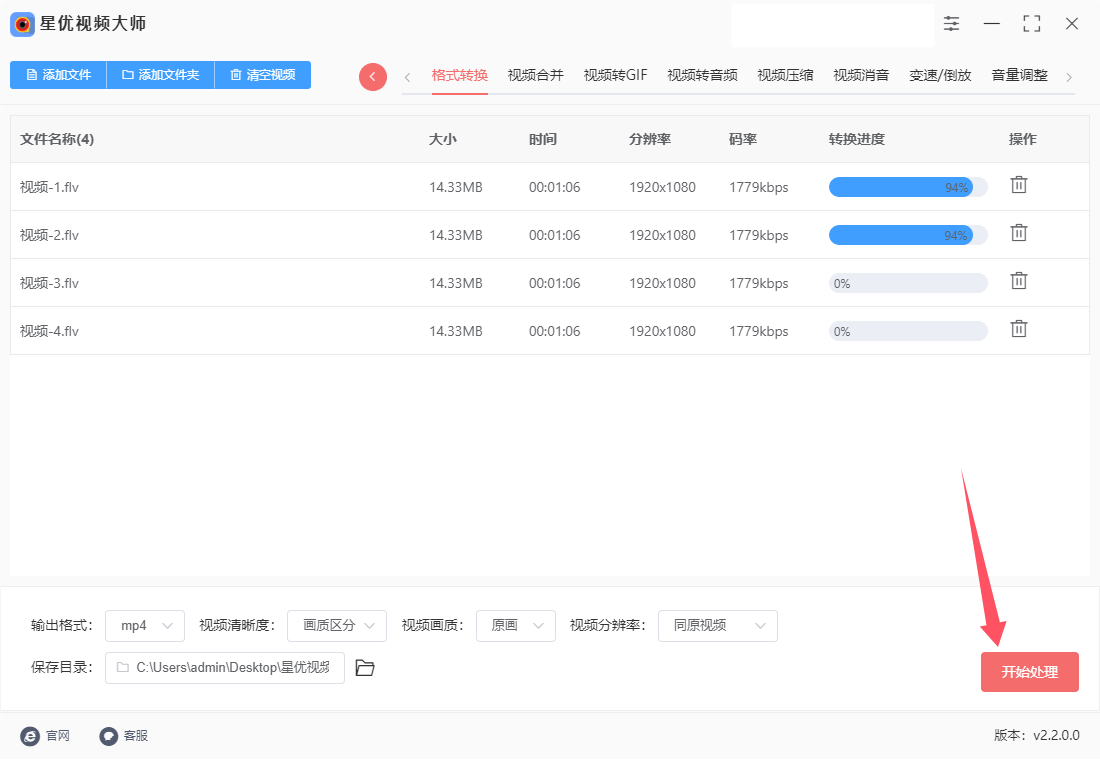Open the settings sliders icon in title bar
Viewport: 1100px width, 760px height.
(951, 24)
